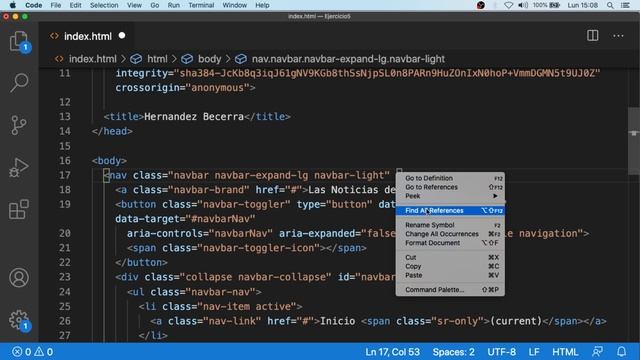The image size is (640, 360).
Task: Click nav.navbar breadcrumb segment
Action: tap(348, 59)
